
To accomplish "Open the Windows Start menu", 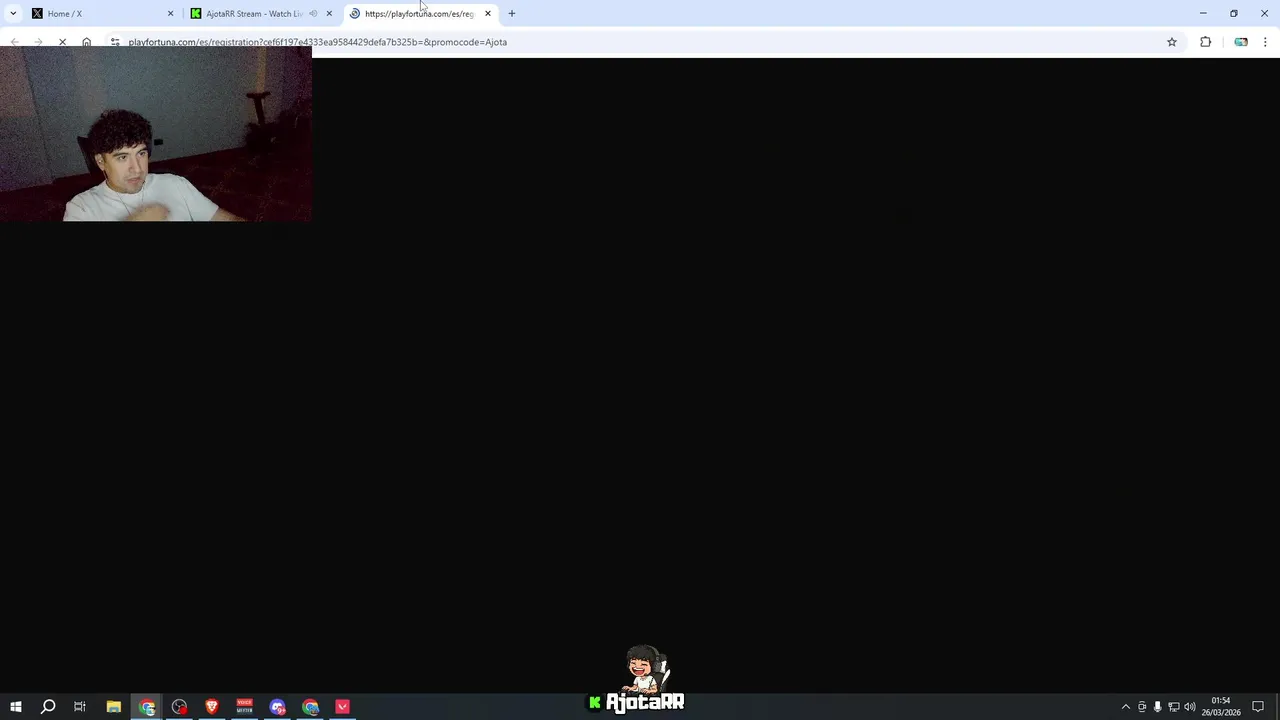I will (x=16, y=707).
